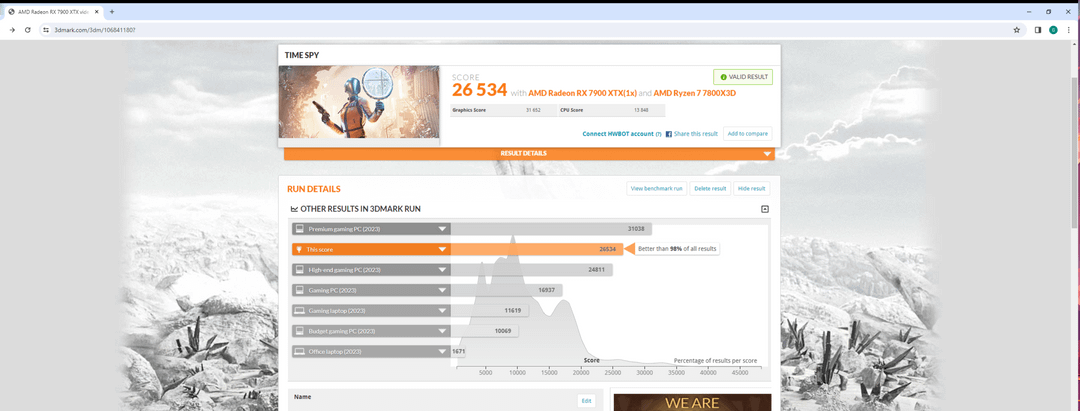
Task: Open a new browser tab
Action: point(112,12)
